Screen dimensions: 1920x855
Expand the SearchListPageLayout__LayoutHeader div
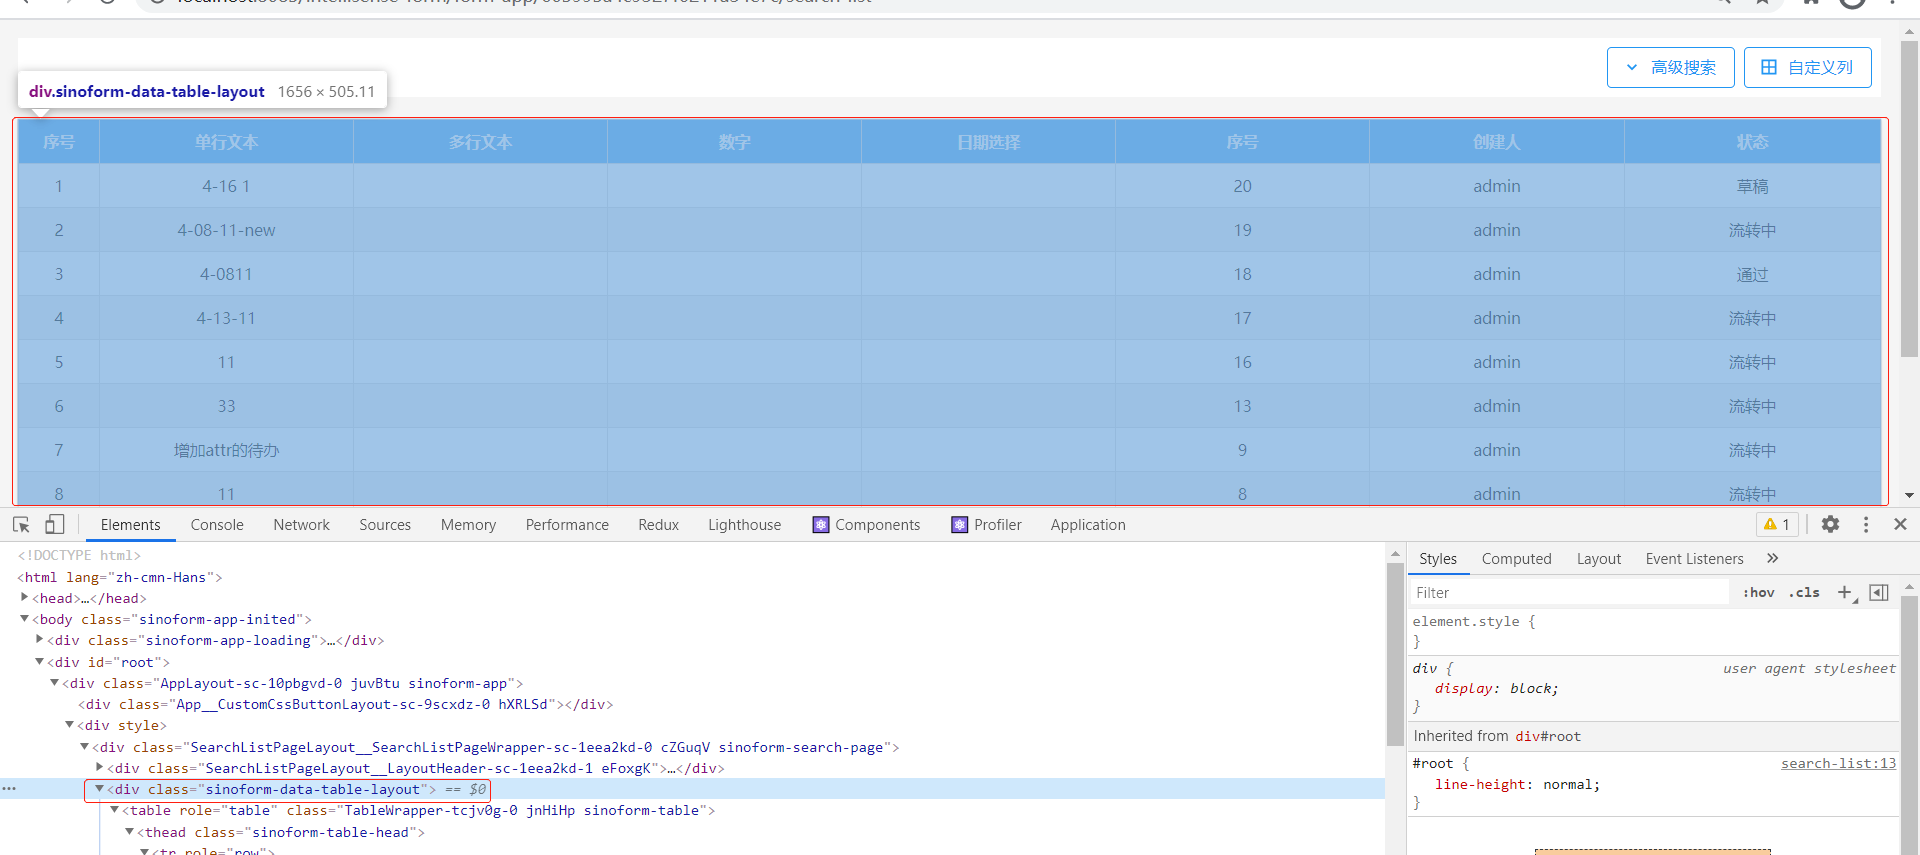pyautogui.click(x=100, y=767)
